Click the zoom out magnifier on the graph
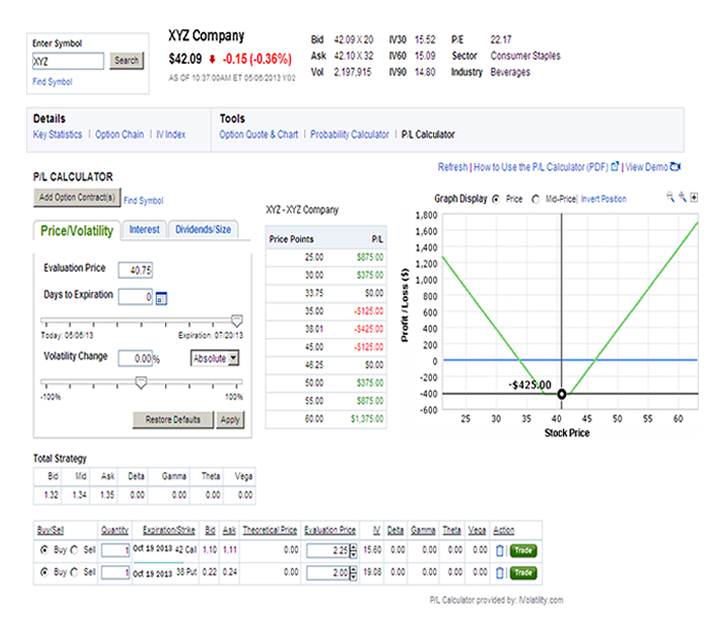Screen dimensions: 725x631 pos(671,198)
